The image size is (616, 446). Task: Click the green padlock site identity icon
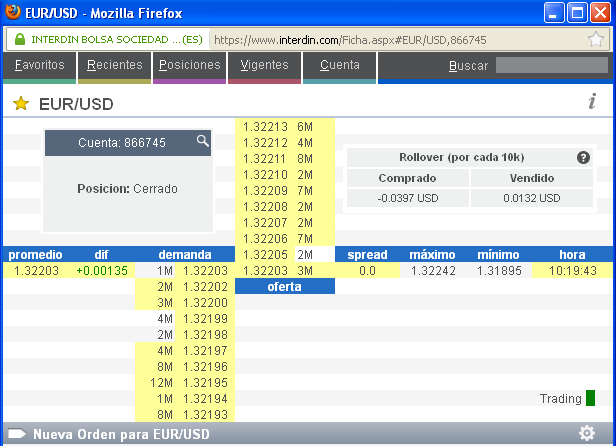point(20,39)
